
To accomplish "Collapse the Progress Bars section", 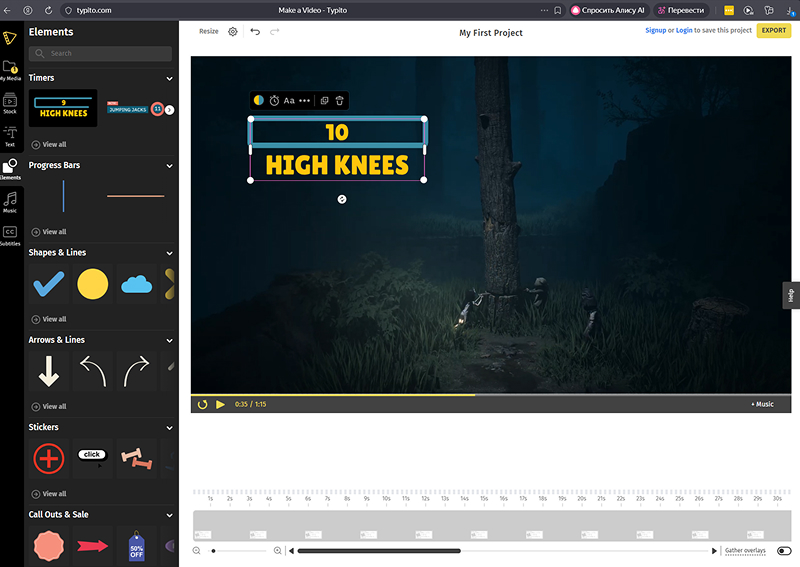I will (169, 165).
